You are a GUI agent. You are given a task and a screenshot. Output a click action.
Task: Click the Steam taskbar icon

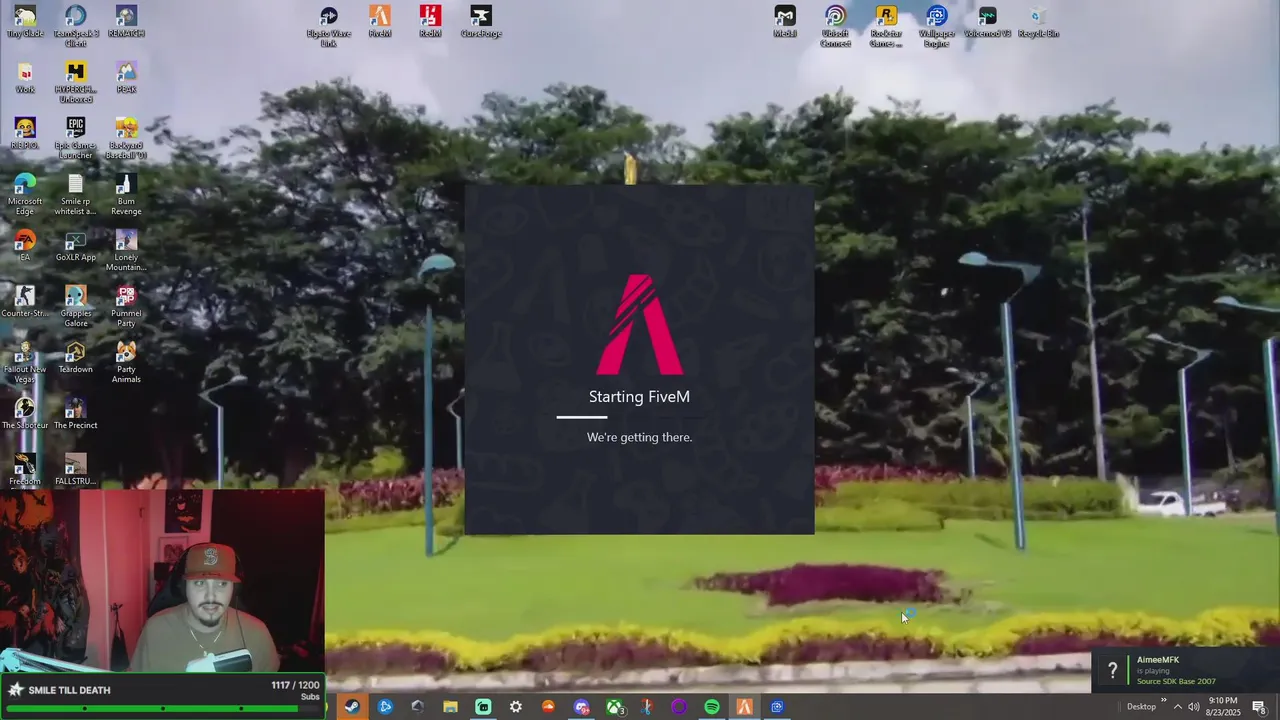[352, 707]
